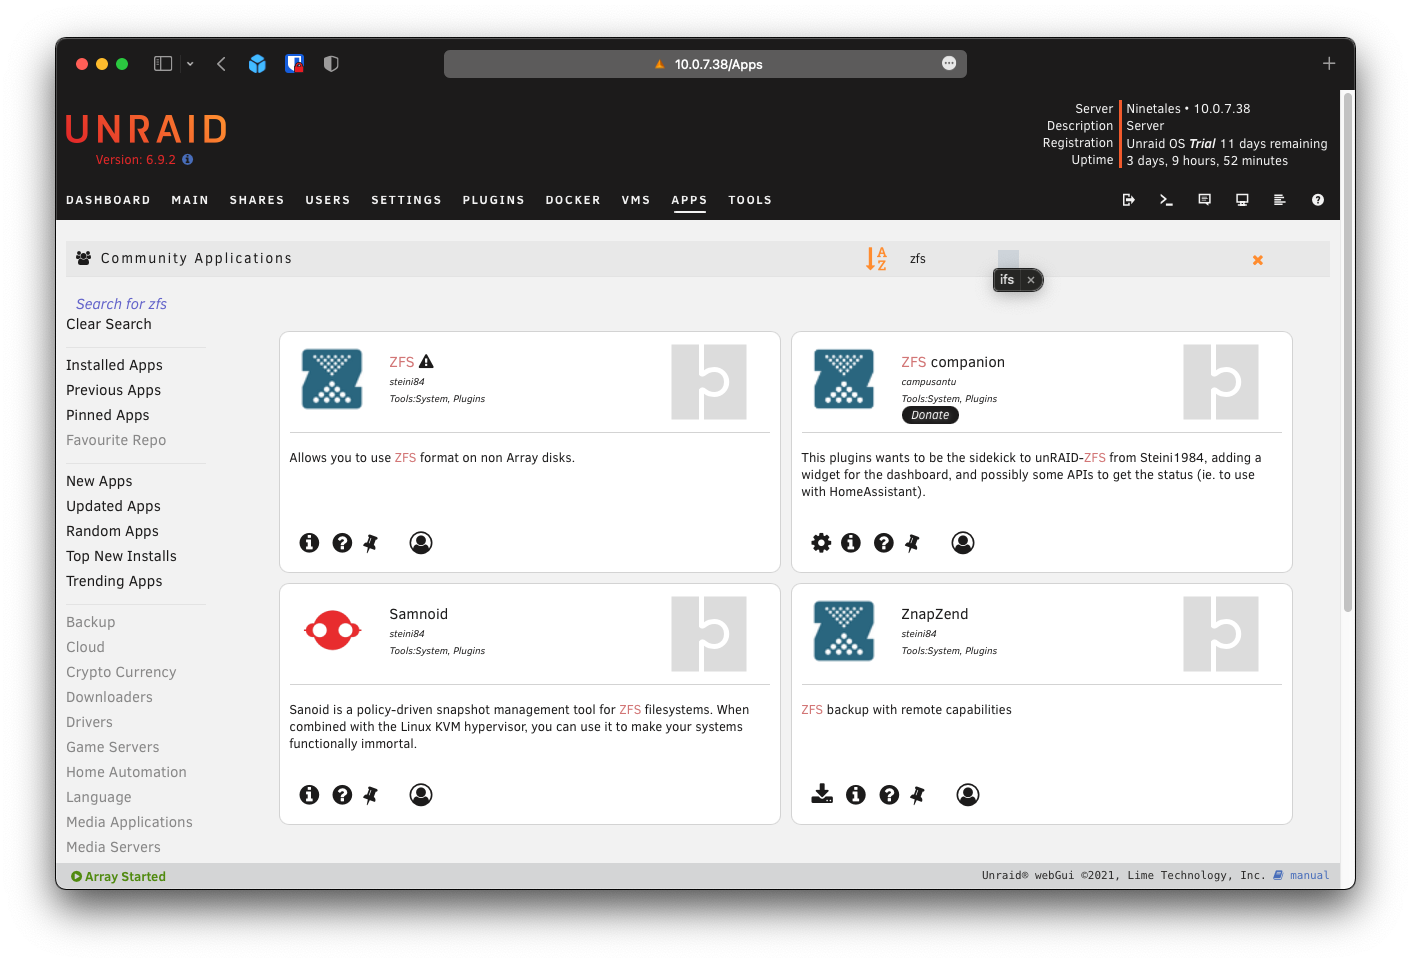Open ZFS companion settings gear icon
This screenshot has height=963, width=1411.
pos(821,542)
